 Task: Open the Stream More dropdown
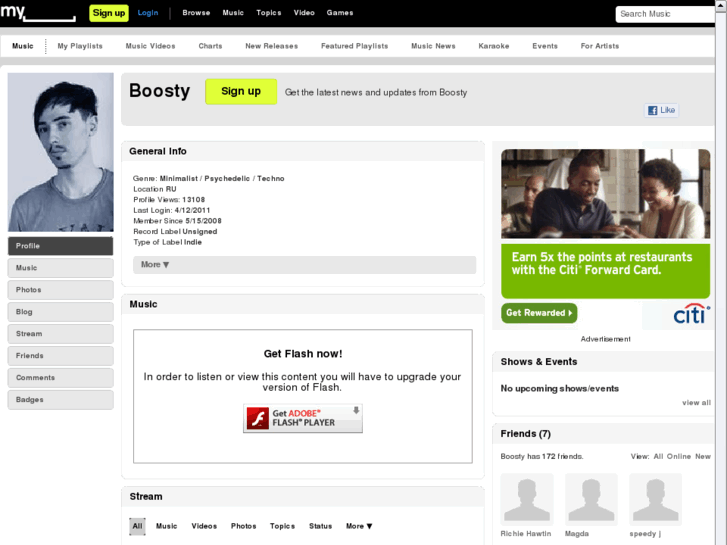(x=359, y=526)
